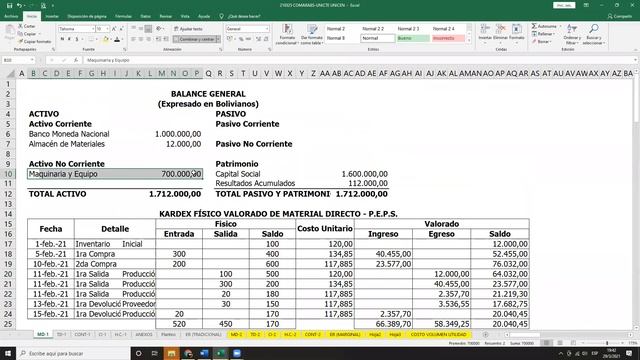This screenshot has width=640, height=360.
Task: Click the Copiar icon
Action: [20, 34]
